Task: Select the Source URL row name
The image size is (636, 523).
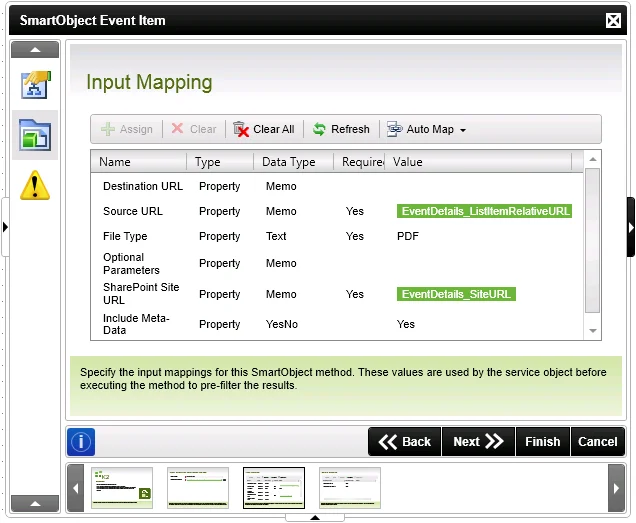Action: 133,211
